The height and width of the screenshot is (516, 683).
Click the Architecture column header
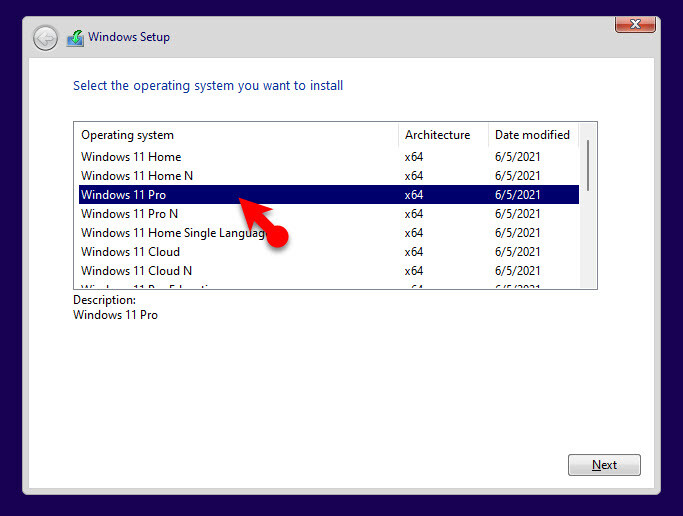coord(443,135)
